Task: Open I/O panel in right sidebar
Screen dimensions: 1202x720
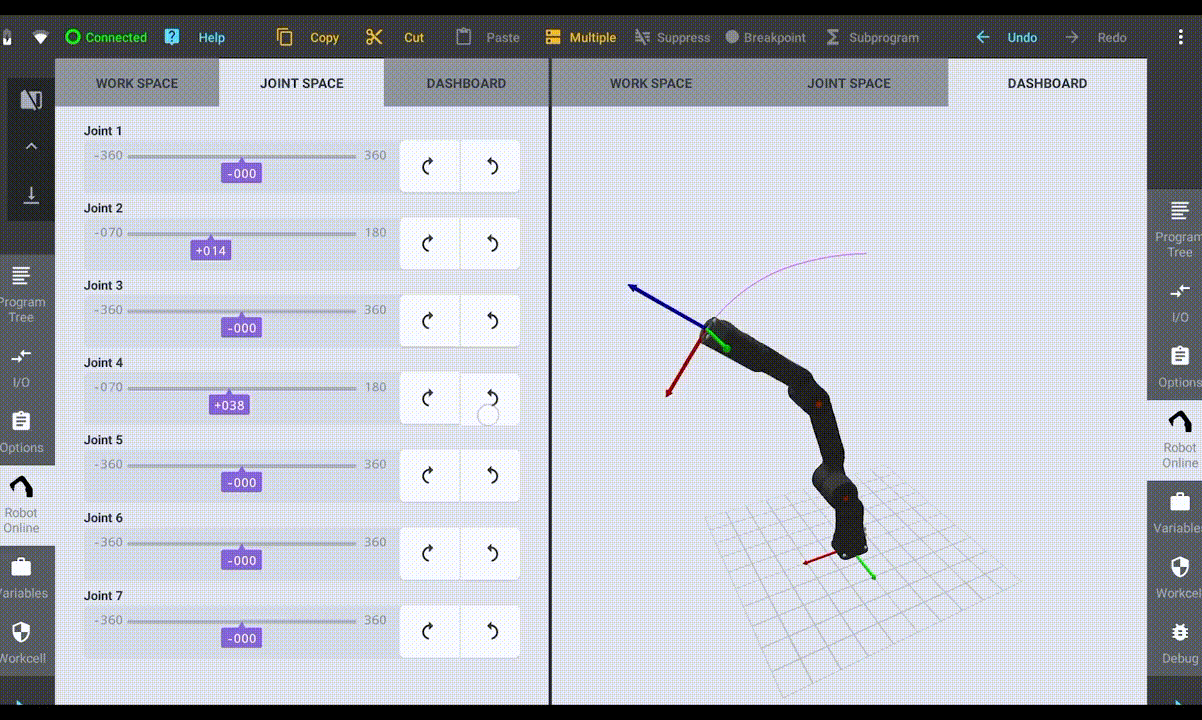Action: pyautogui.click(x=1180, y=301)
